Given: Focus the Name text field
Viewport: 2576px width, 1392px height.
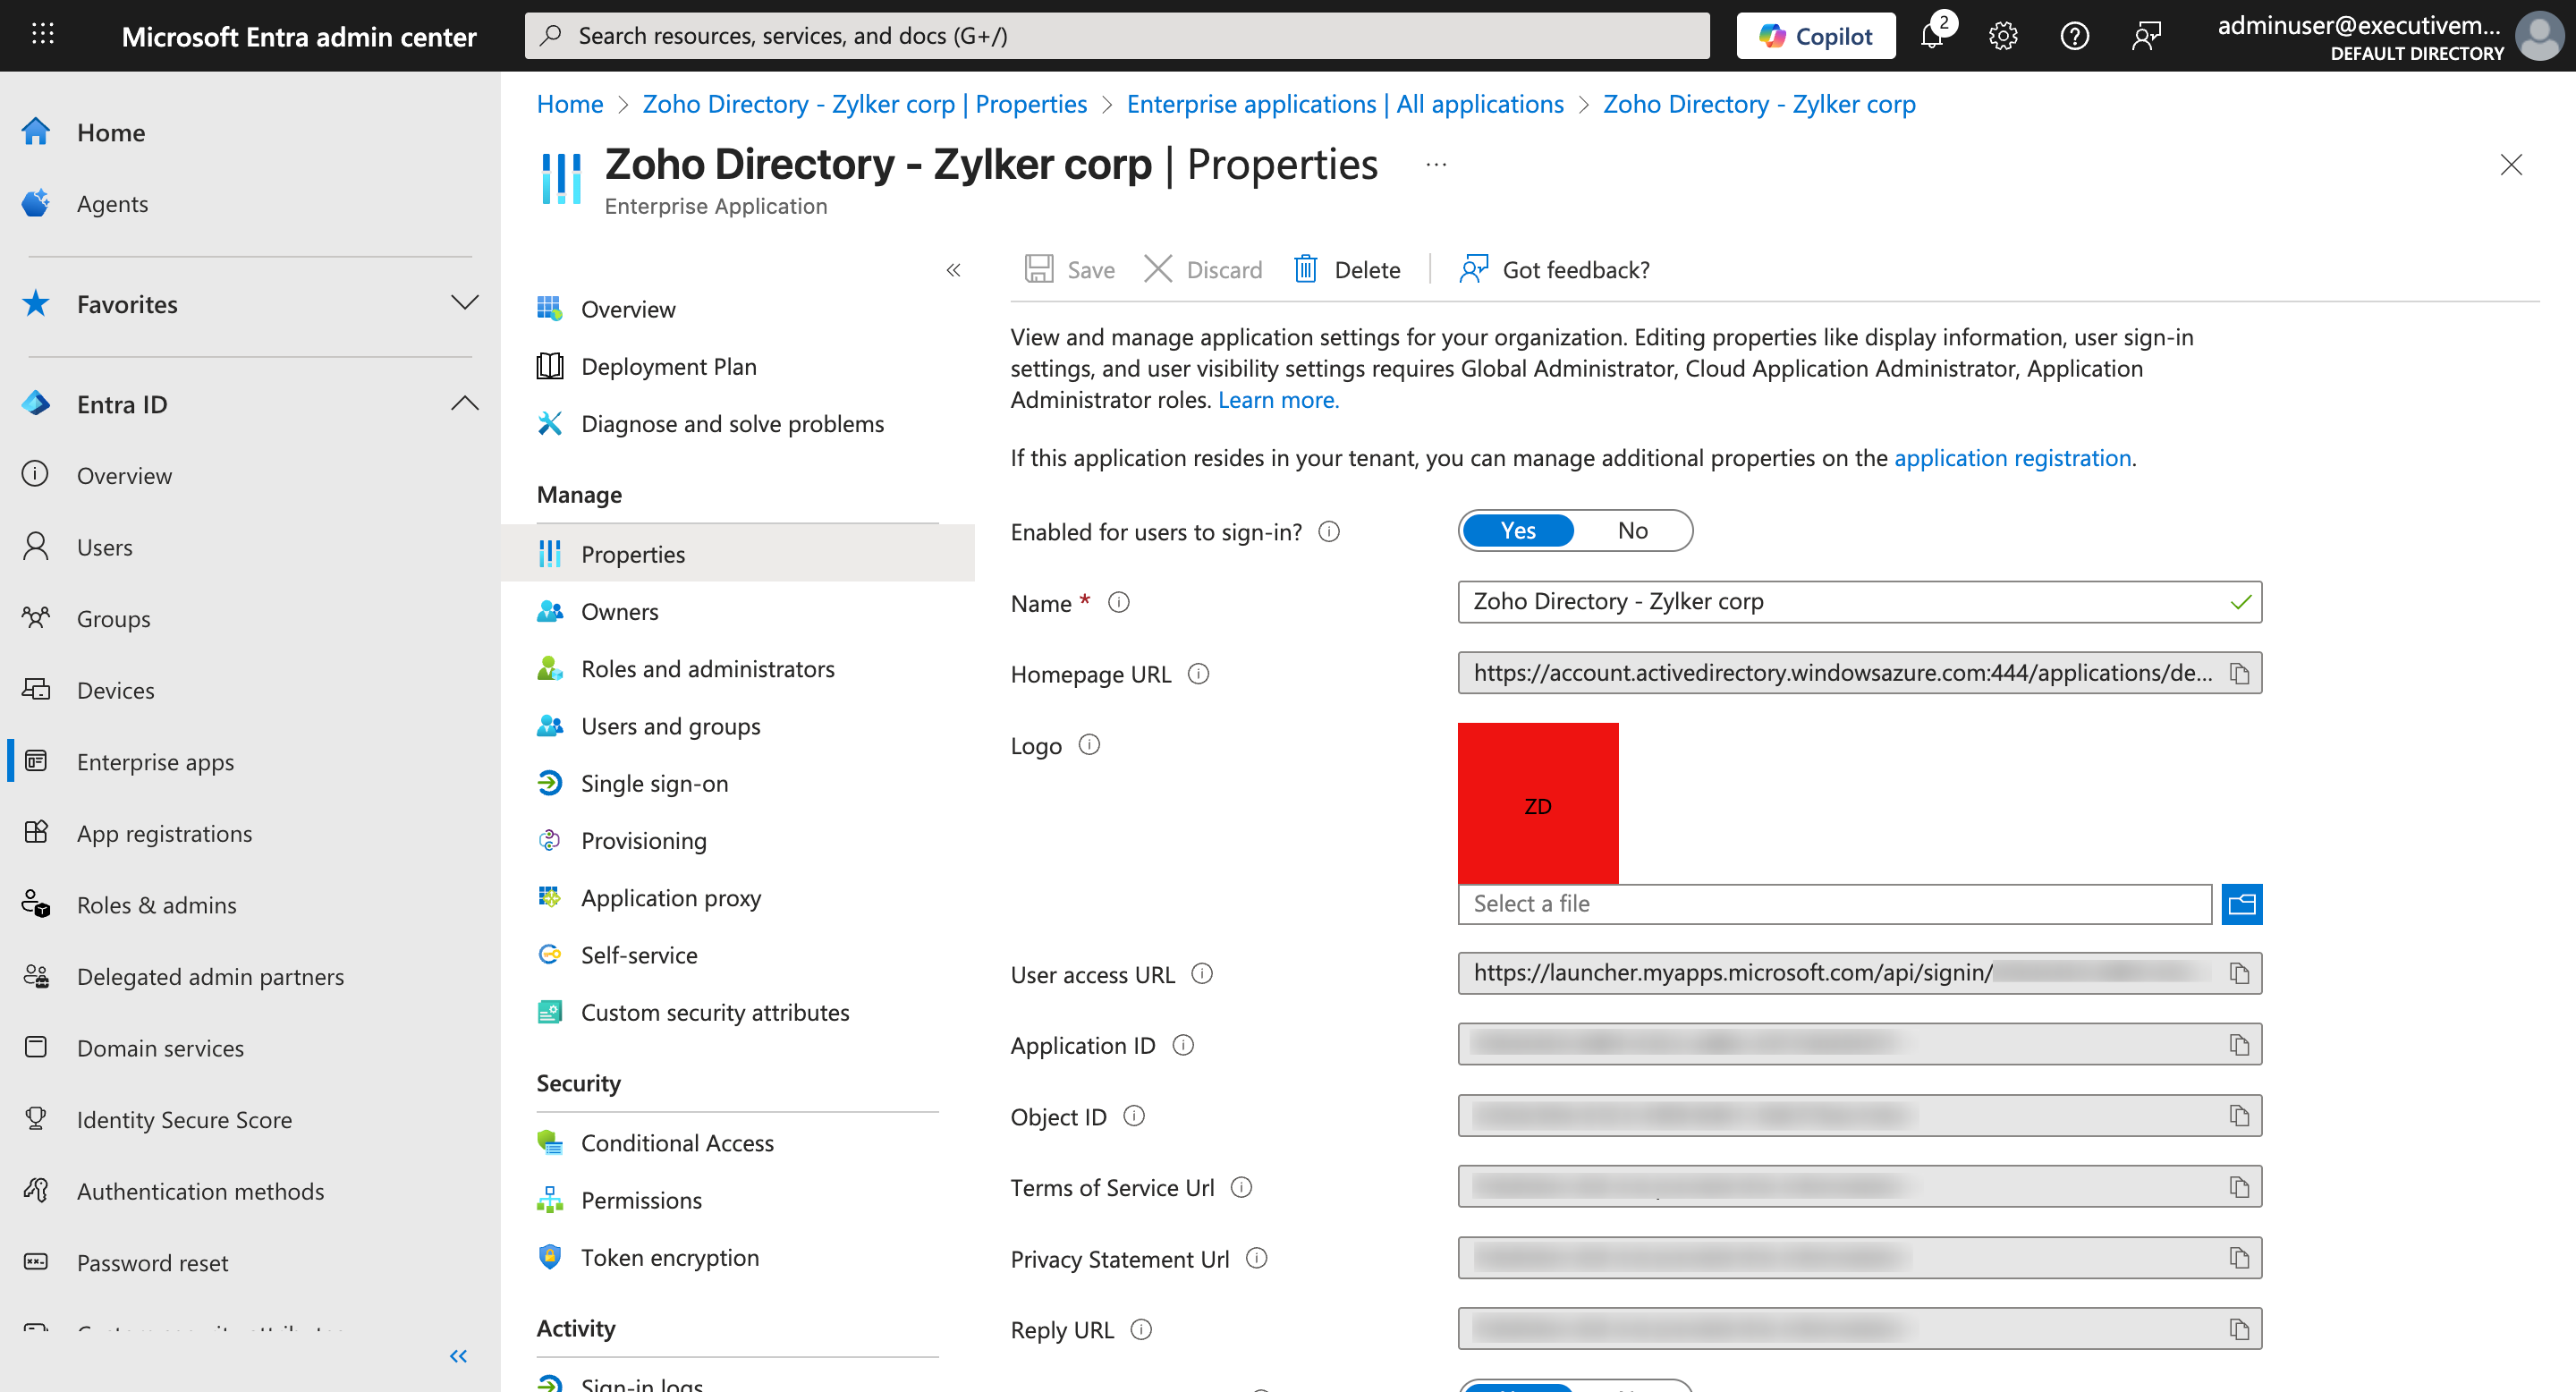Looking at the screenshot, I should point(1840,602).
